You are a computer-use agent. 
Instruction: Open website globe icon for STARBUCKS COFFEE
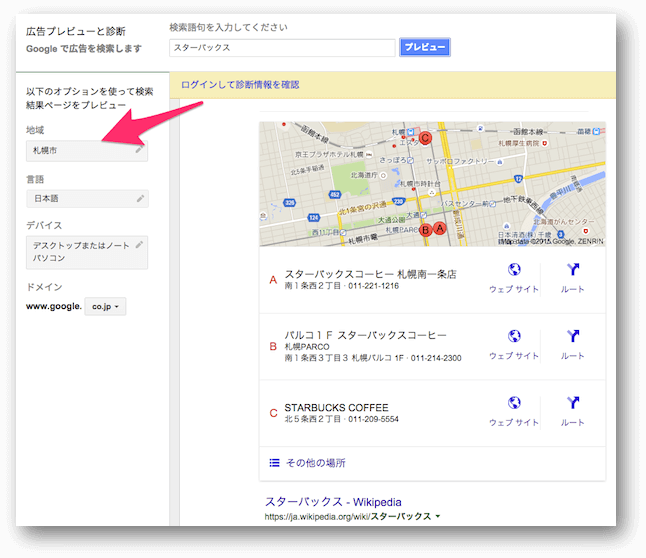pyautogui.click(x=514, y=403)
